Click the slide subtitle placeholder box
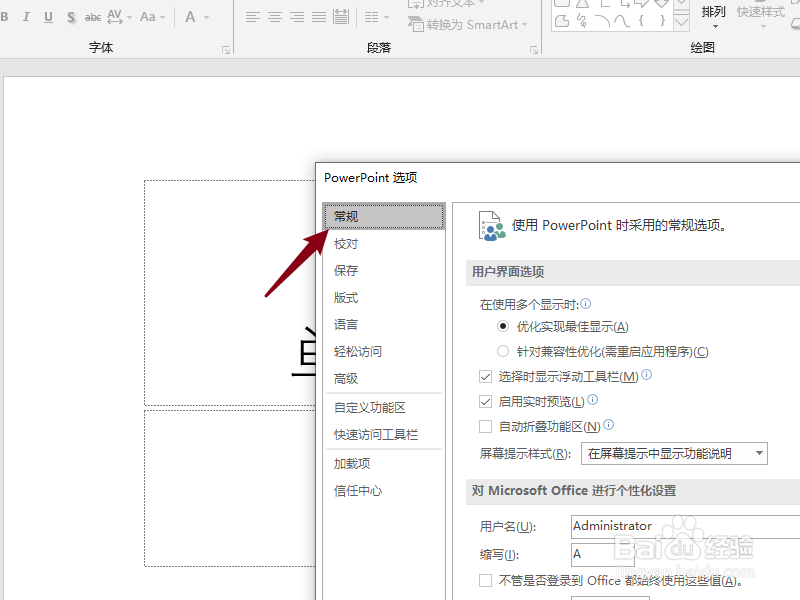Viewport: 800px width, 600px height. coord(230,488)
